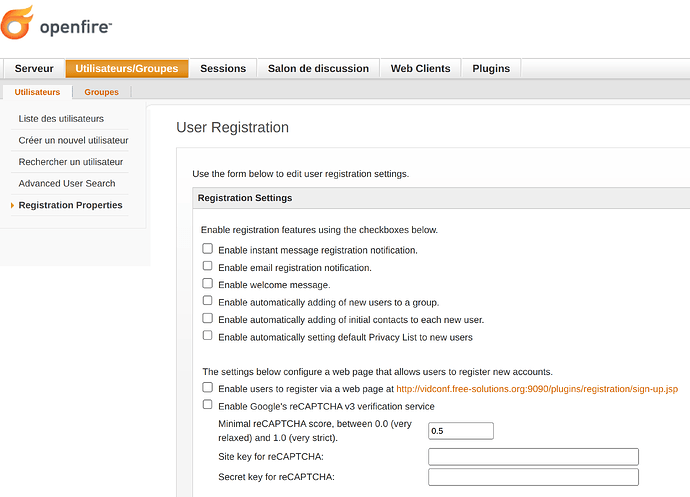Click arrow marker beside Registration Properties
This screenshot has width=690, height=497.
click(12, 205)
